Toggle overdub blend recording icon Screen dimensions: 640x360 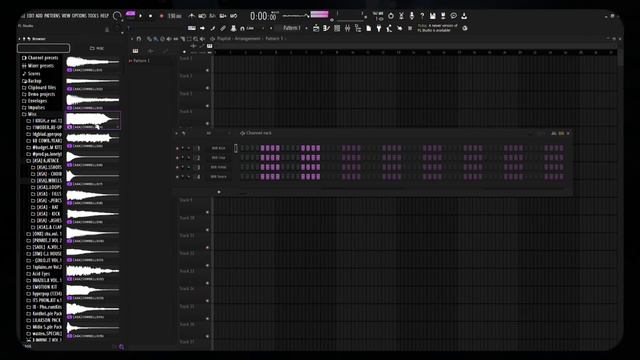tap(223, 16)
